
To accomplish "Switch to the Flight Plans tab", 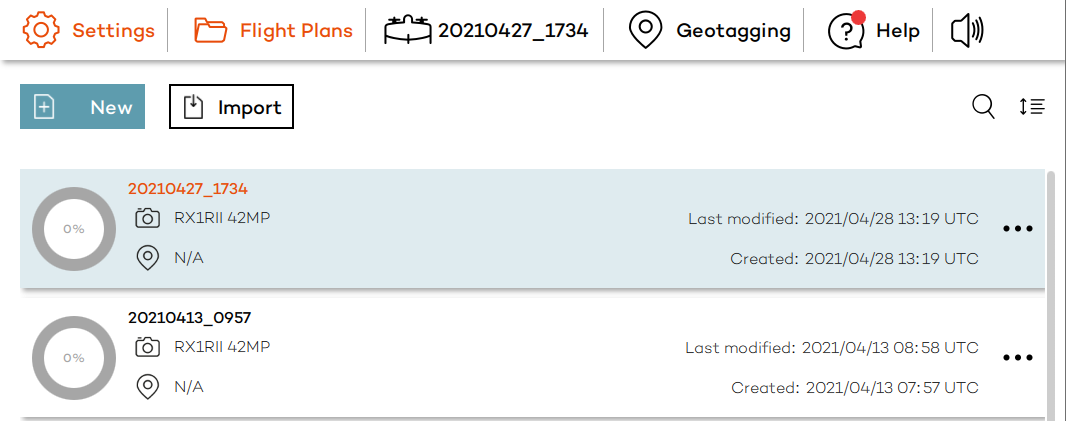I will click(x=296, y=30).
